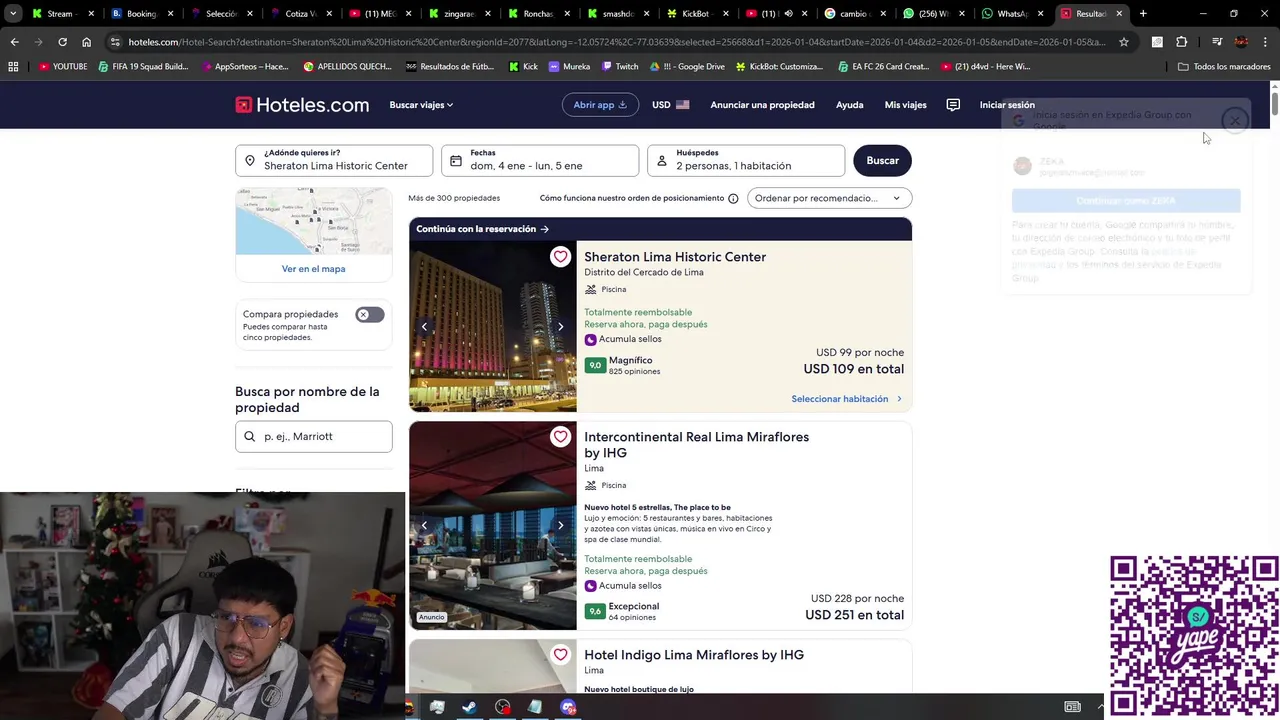Open the Fechas date picker field
Screen dimensions: 1280x720
coord(540,160)
